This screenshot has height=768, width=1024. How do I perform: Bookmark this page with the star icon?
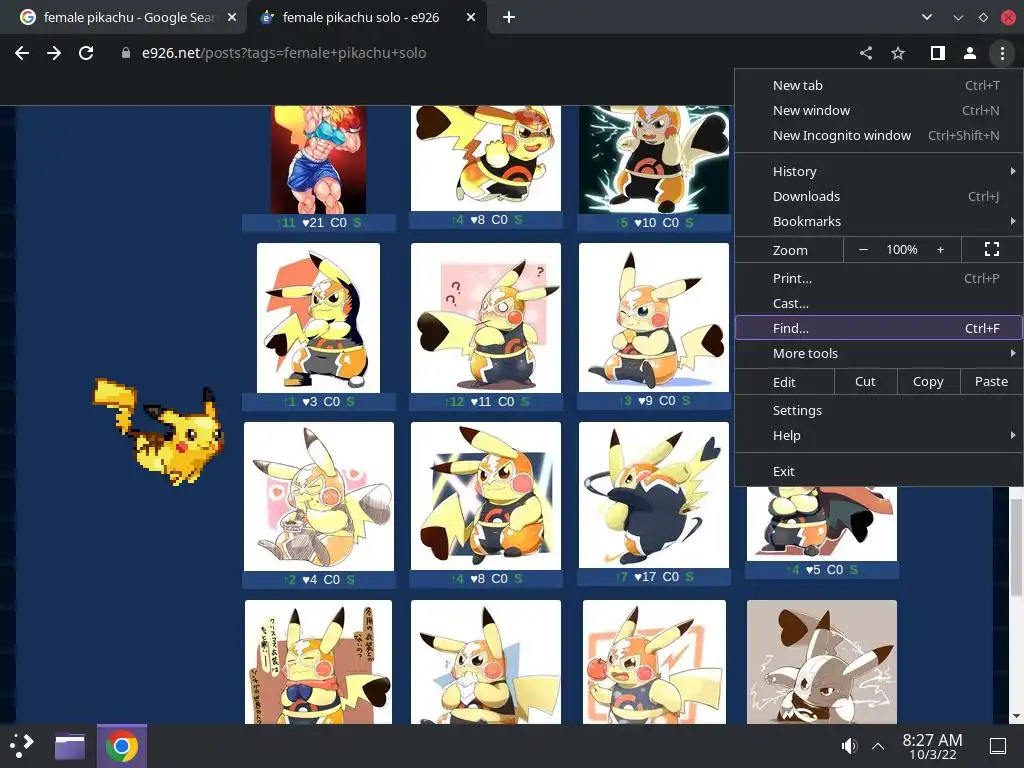pyautogui.click(x=898, y=53)
